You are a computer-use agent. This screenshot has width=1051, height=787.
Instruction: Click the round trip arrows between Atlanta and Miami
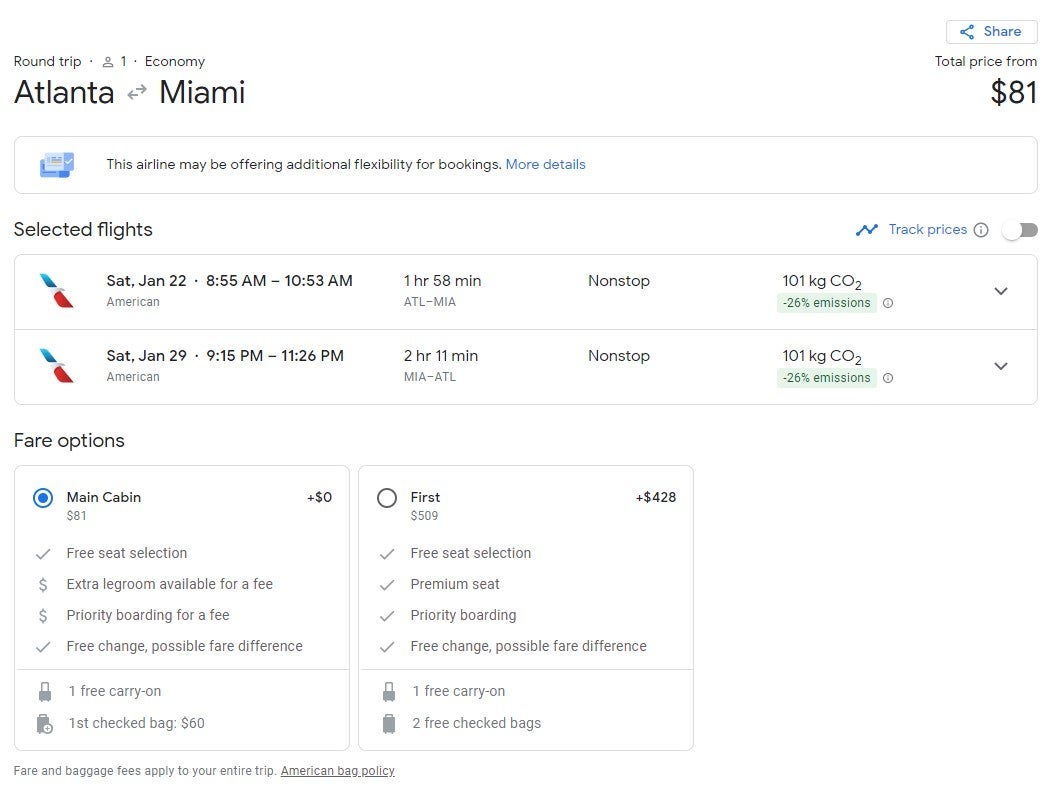(x=137, y=92)
